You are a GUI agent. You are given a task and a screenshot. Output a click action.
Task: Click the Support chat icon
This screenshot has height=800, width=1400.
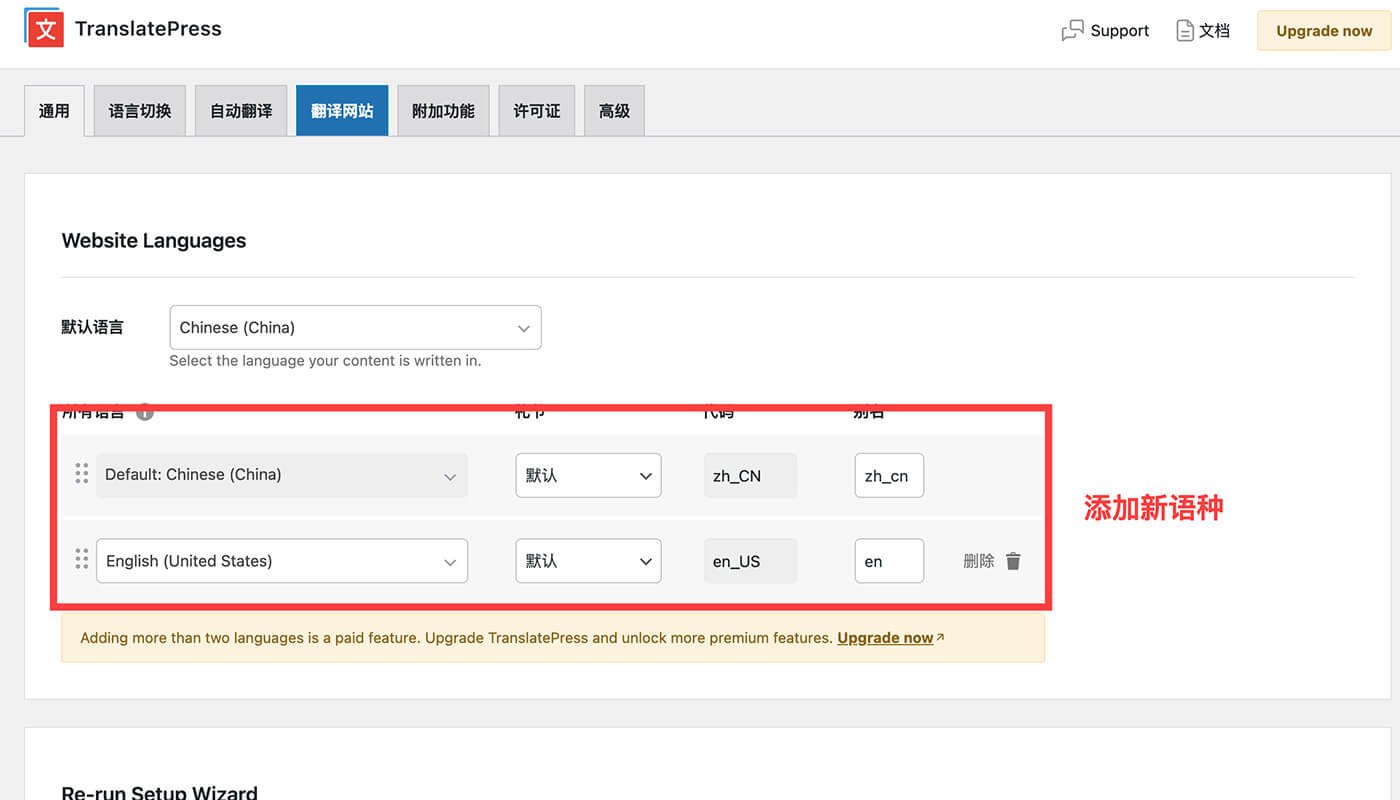pos(1072,31)
